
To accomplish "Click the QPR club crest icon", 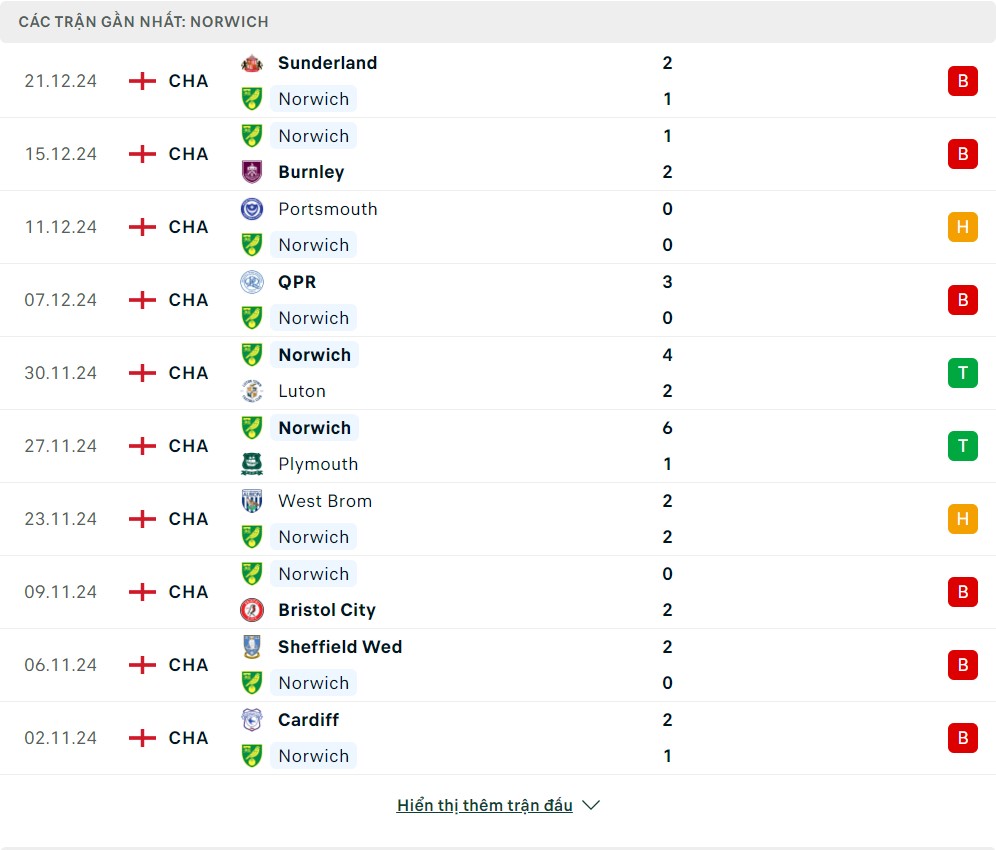I will 252,282.
